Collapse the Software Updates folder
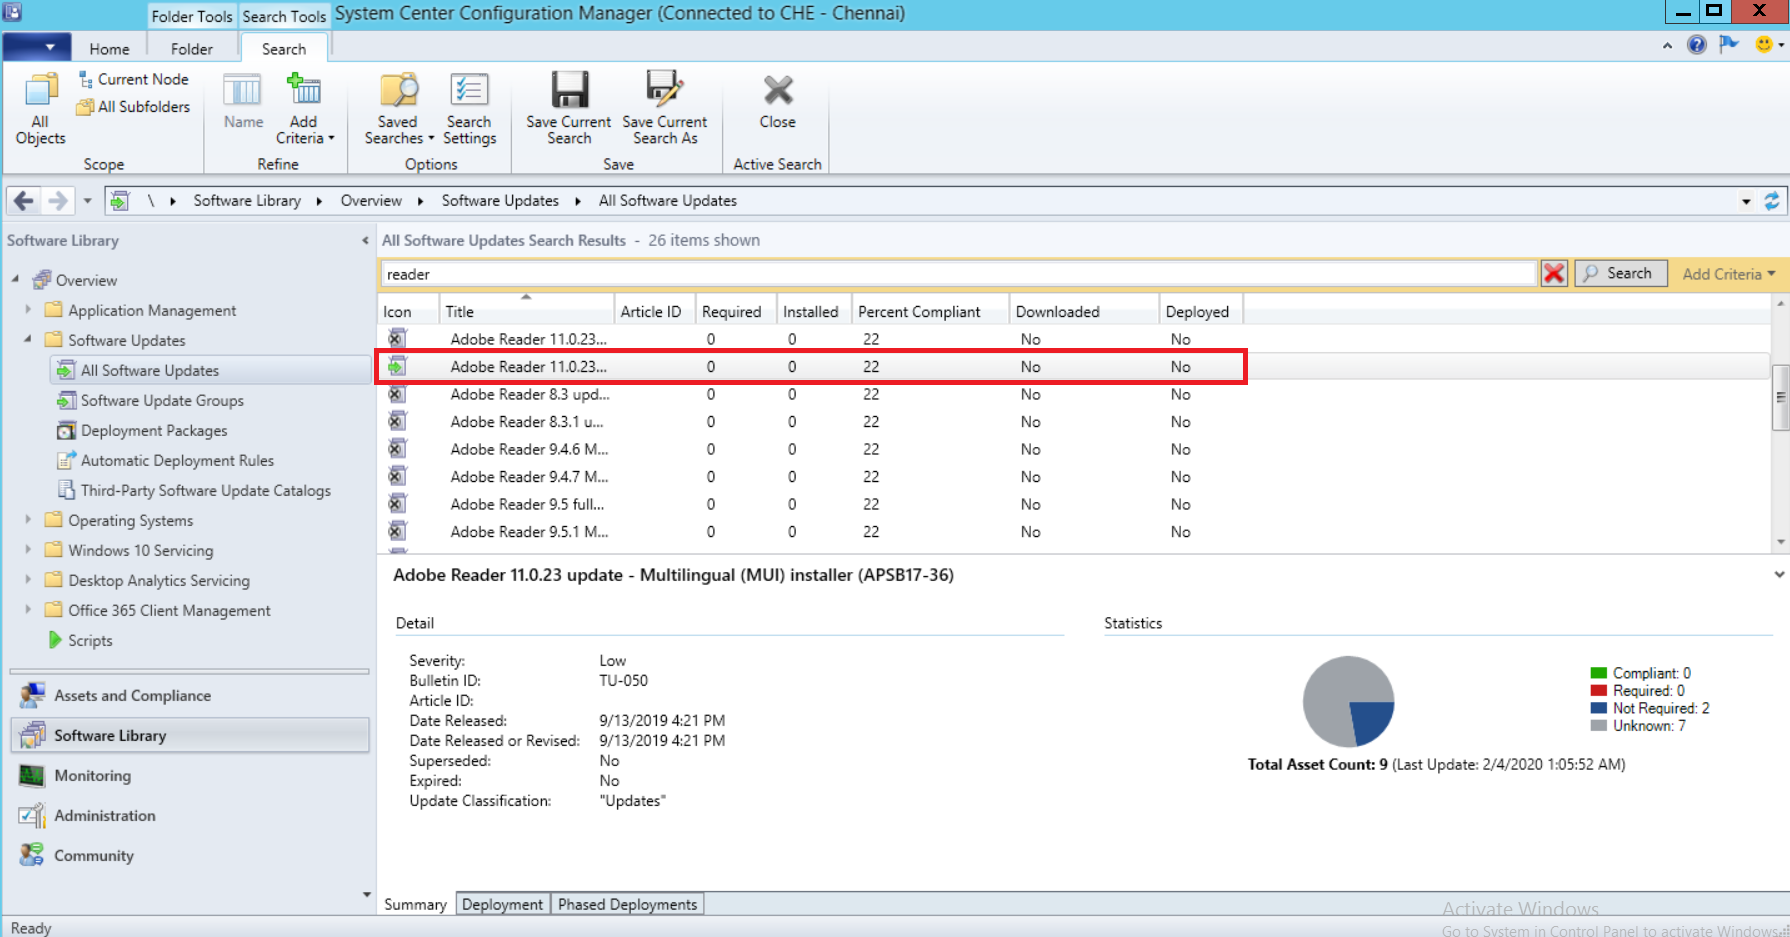 pos(28,340)
